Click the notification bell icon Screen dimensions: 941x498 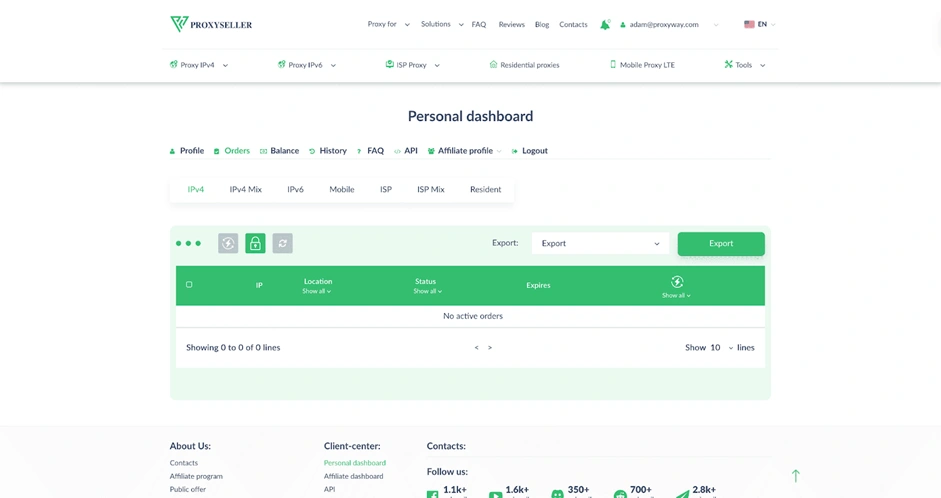604,25
